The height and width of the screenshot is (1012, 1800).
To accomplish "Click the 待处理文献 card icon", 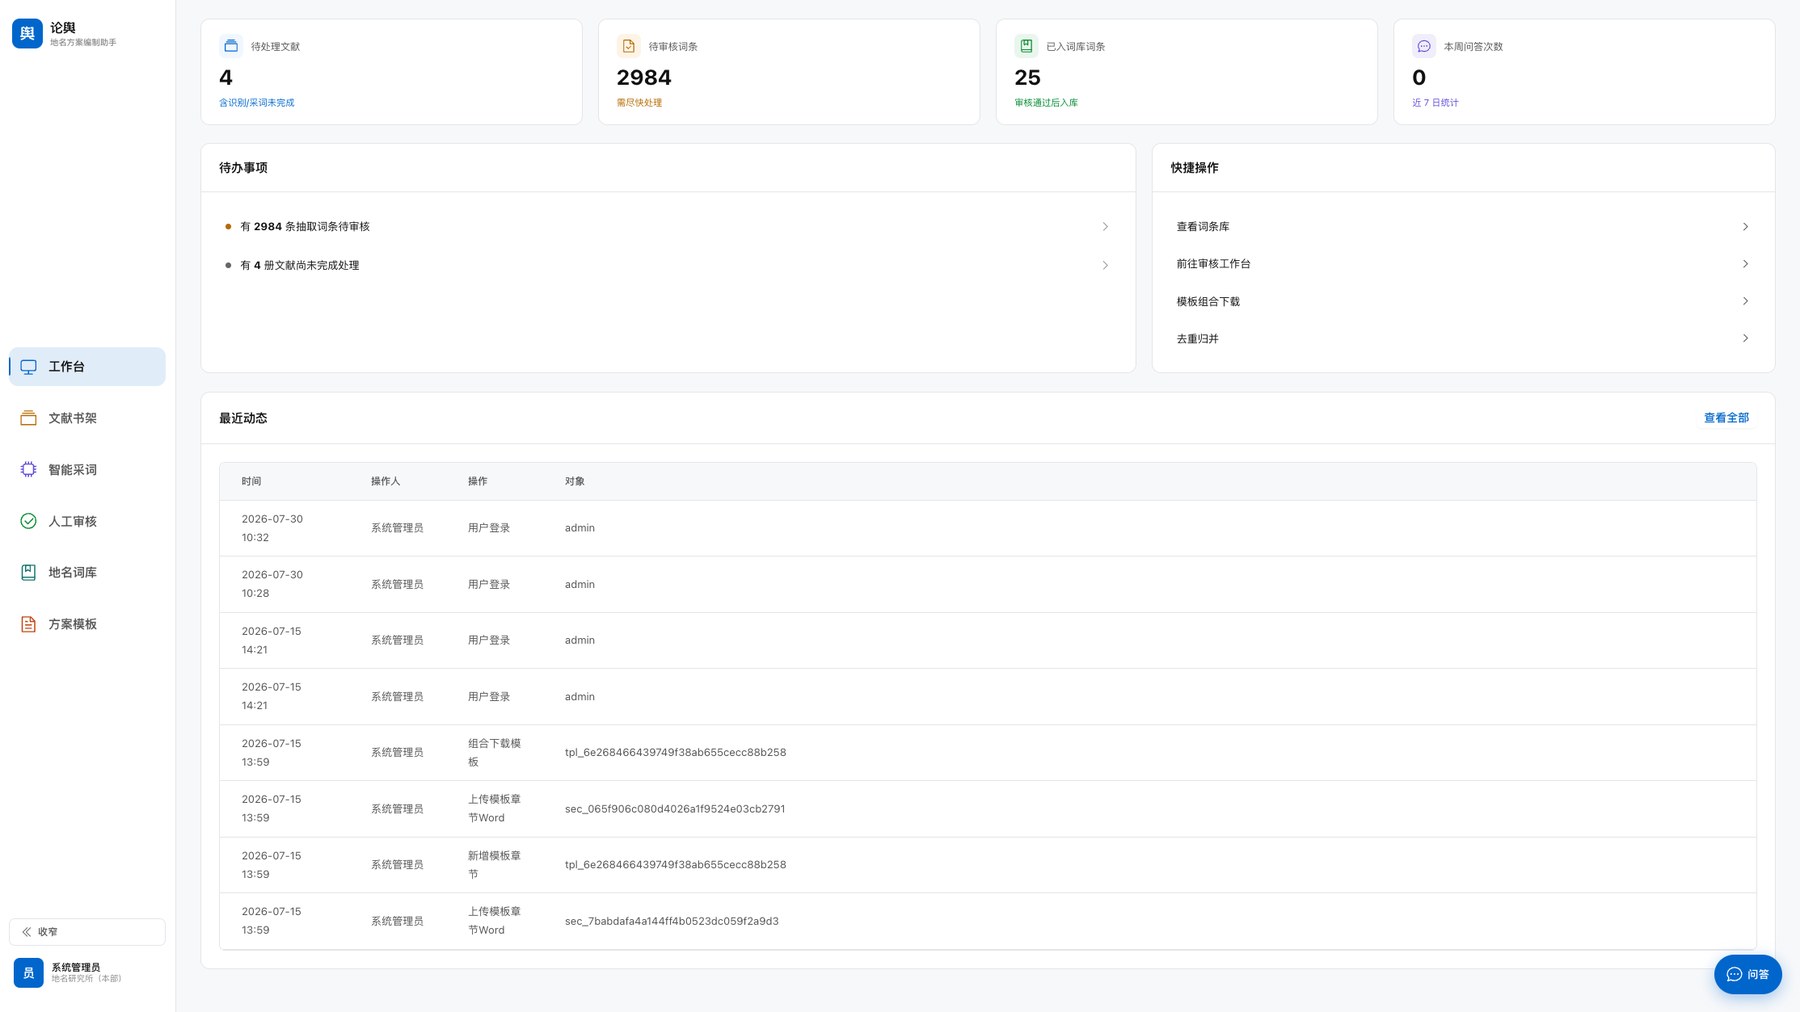I will pyautogui.click(x=231, y=46).
